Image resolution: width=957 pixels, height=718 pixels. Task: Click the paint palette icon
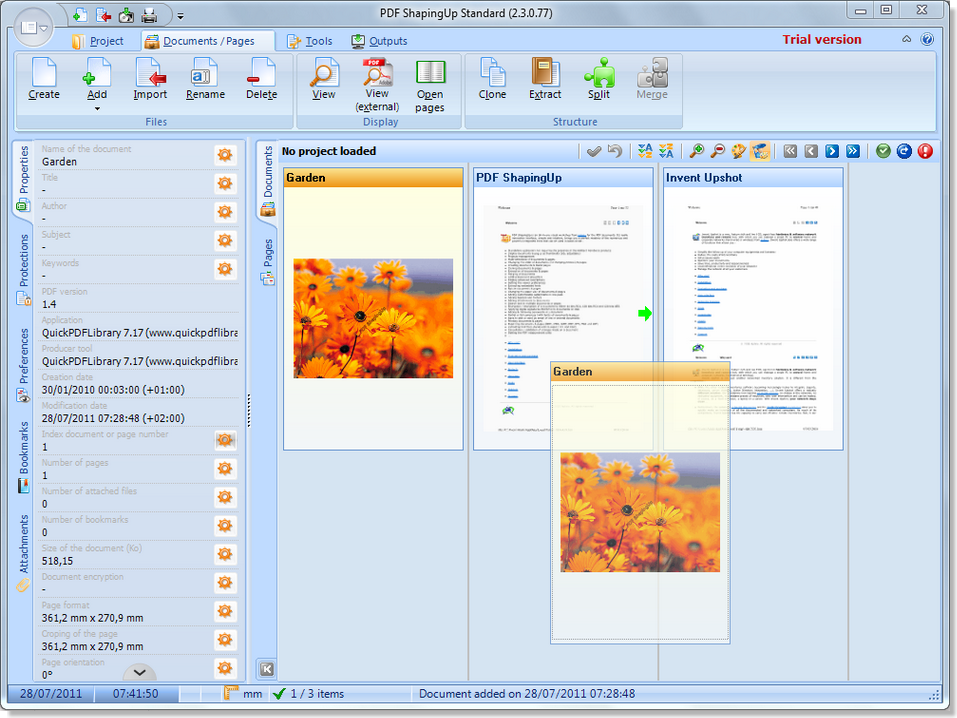(x=739, y=151)
